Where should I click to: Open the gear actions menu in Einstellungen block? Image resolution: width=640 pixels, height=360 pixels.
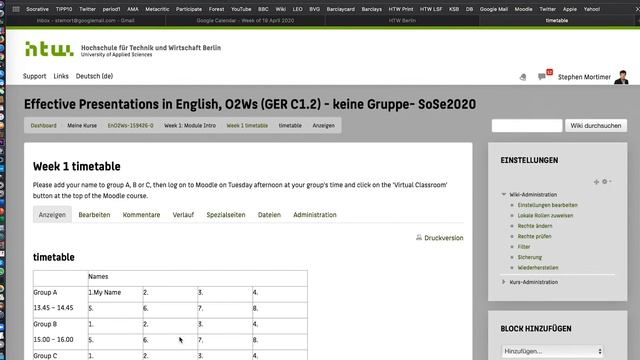point(606,182)
